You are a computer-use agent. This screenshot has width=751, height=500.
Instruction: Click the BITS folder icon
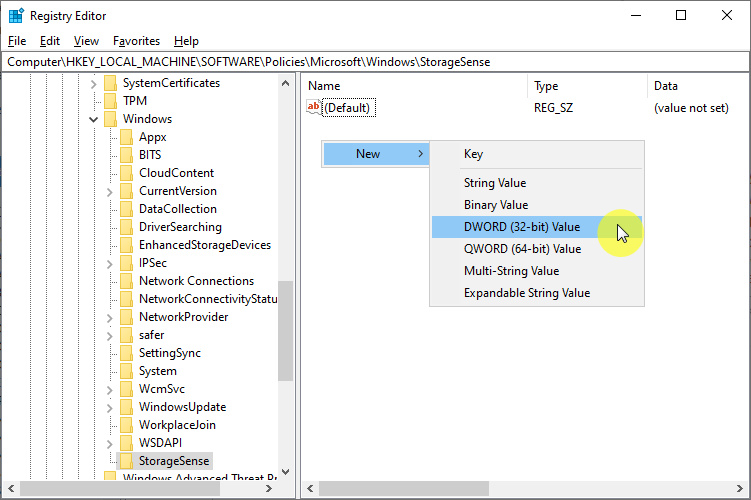tap(126, 155)
